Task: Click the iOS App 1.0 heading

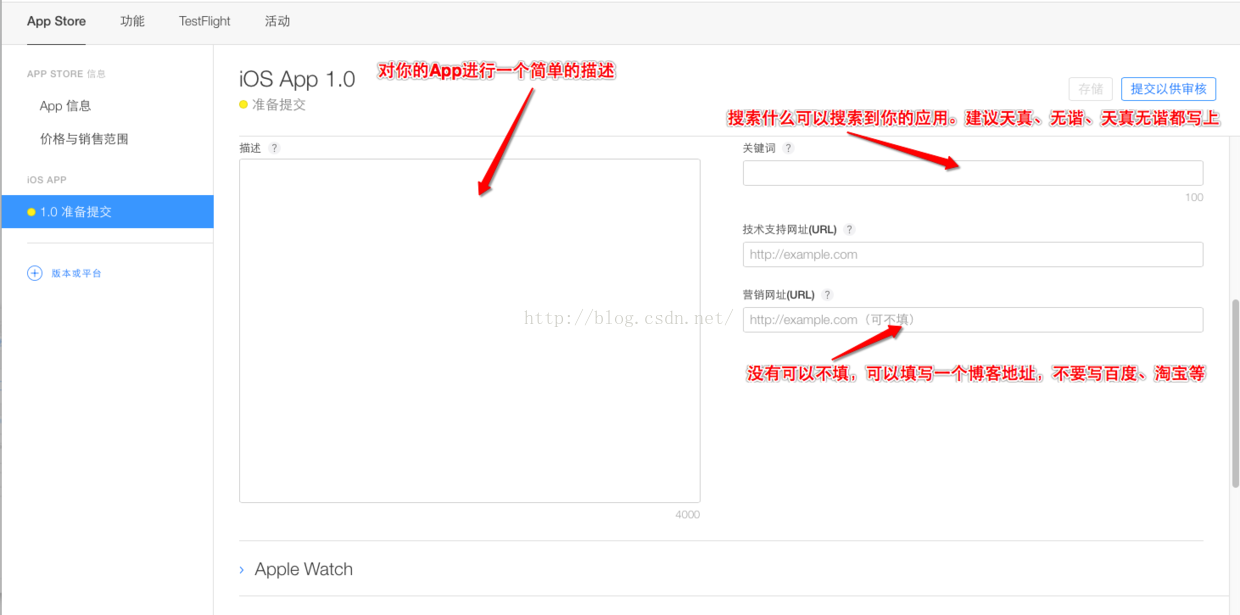Action: coord(297,79)
